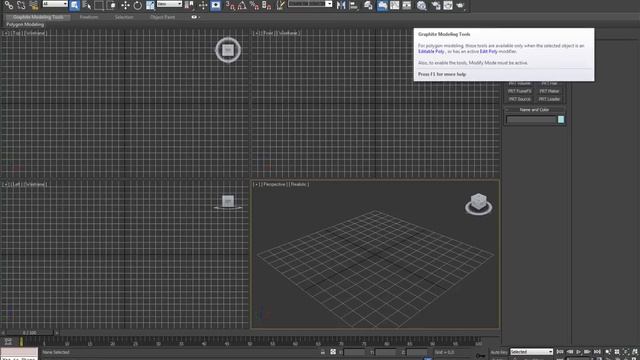Screen dimensions: 640x360
Task: Click Edit Named Selection Sets icon
Action: coord(280,5)
